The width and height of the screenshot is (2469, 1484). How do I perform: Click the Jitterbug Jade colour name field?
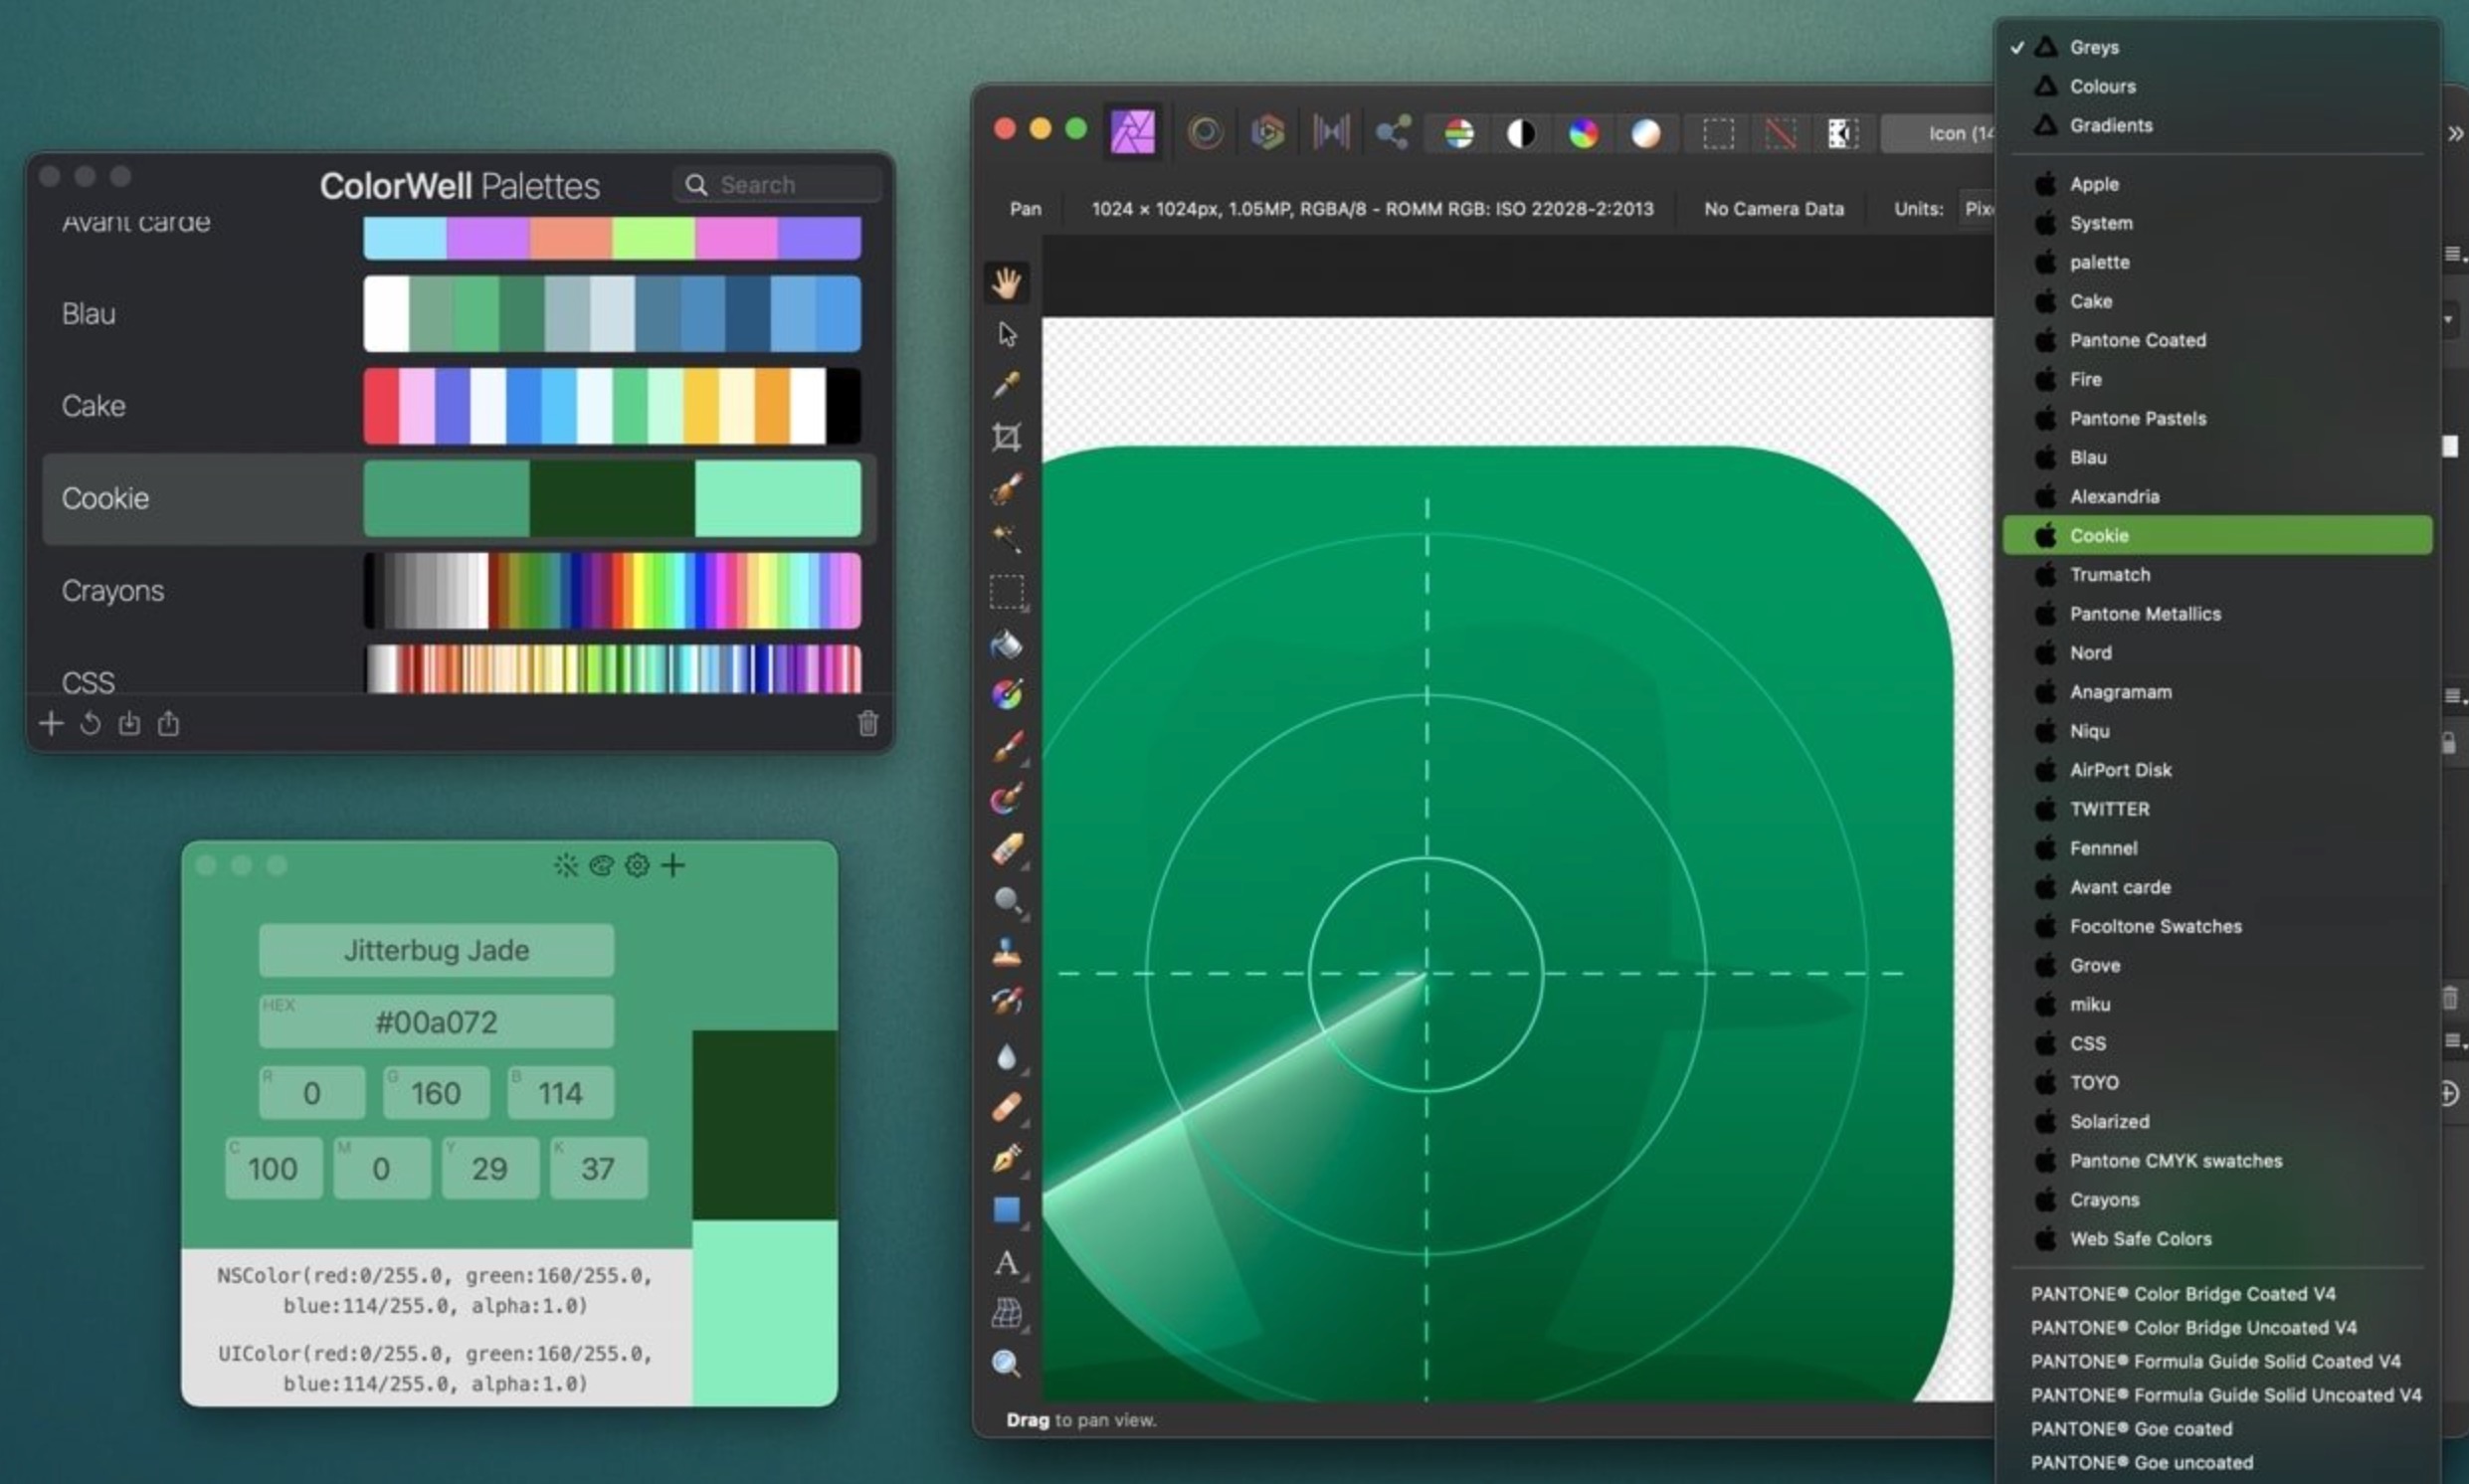click(x=436, y=950)
